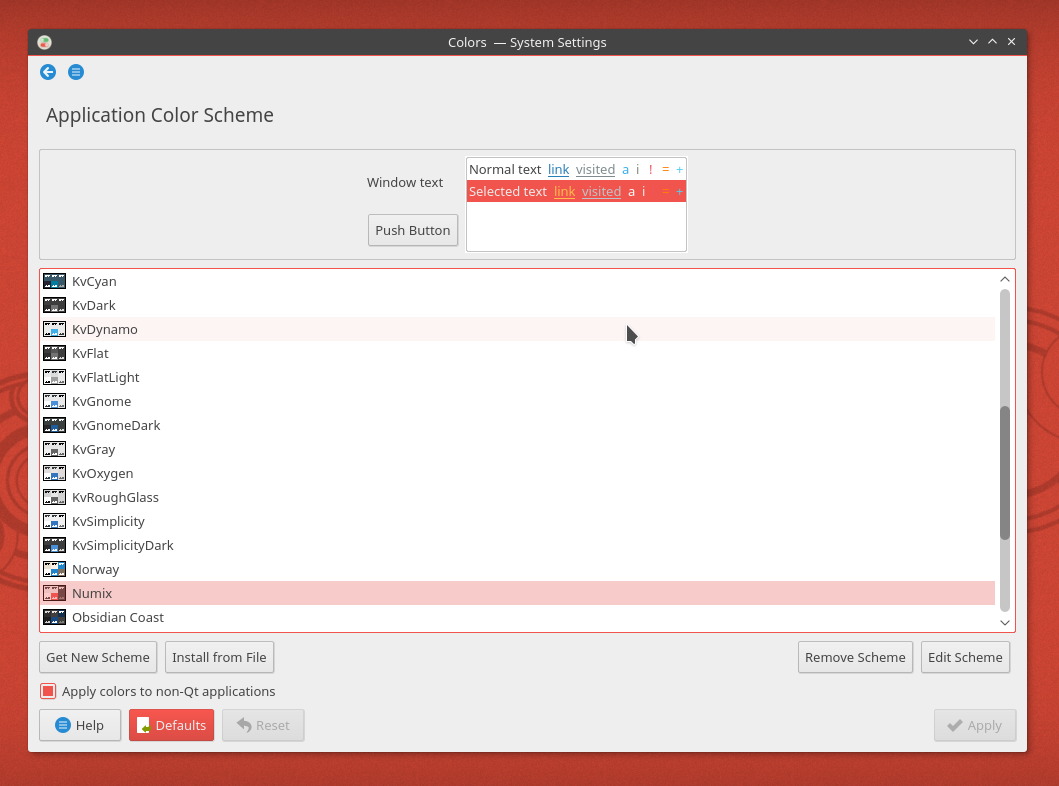Select the KvDark scheme name

pos(94,305)
